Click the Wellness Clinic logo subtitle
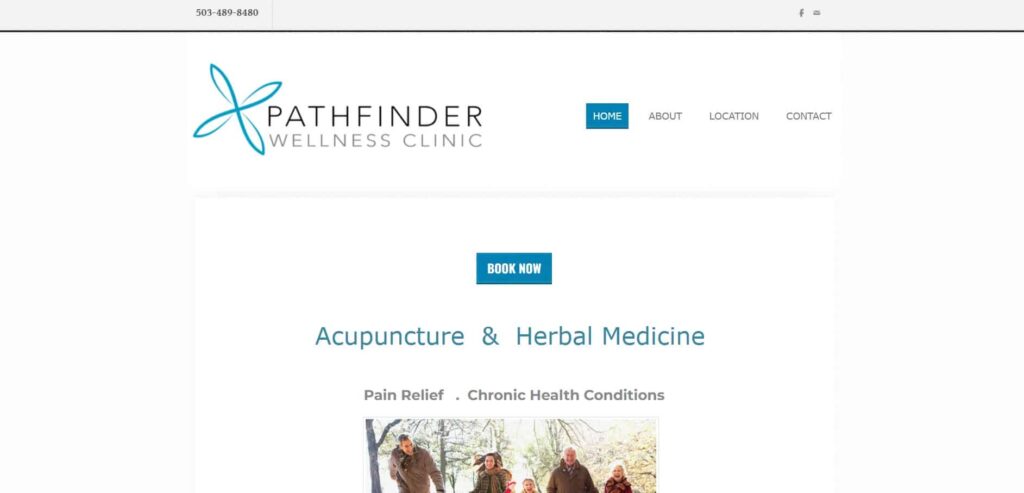The image size is (1024, 493). coord(376,141)
